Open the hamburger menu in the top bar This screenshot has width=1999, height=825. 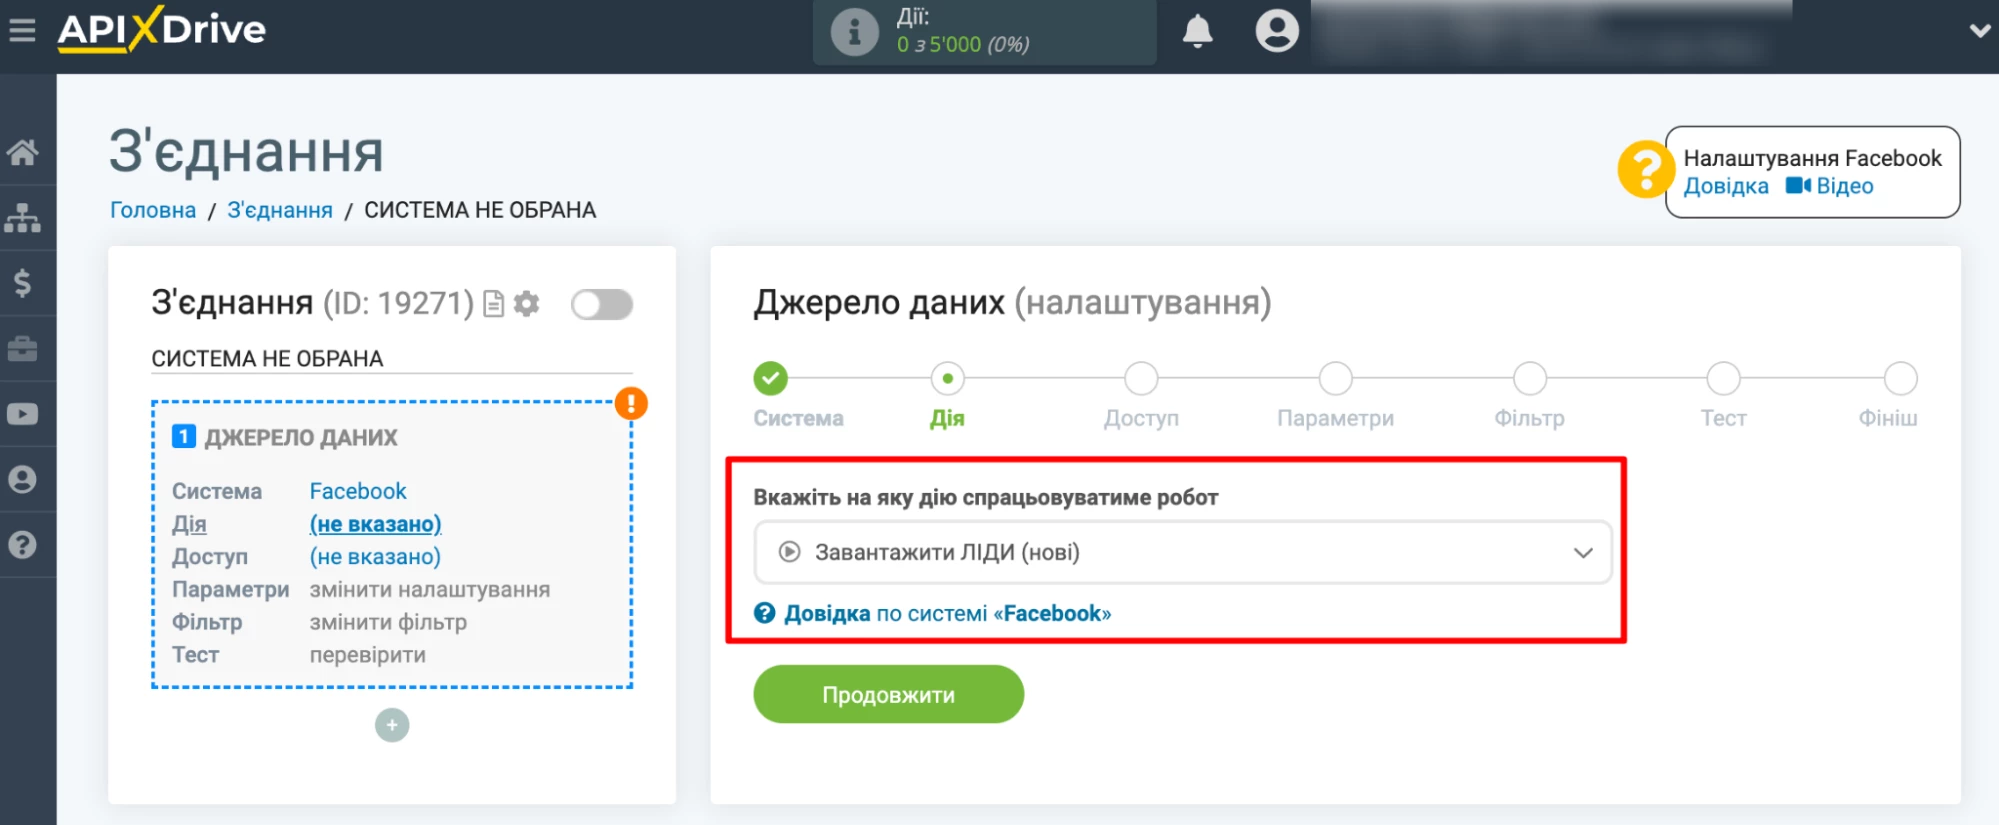coord(22,31)
